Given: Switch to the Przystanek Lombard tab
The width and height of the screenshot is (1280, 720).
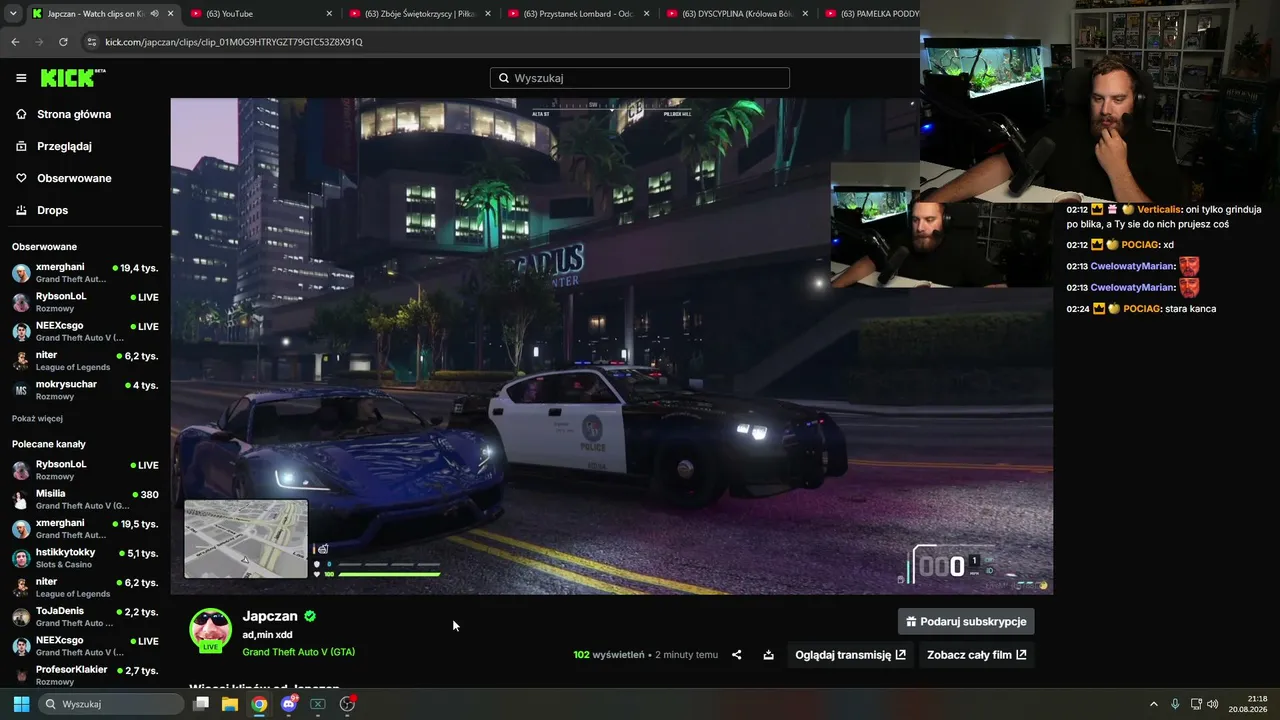Looking at the screenshot, I should point(579,14).
